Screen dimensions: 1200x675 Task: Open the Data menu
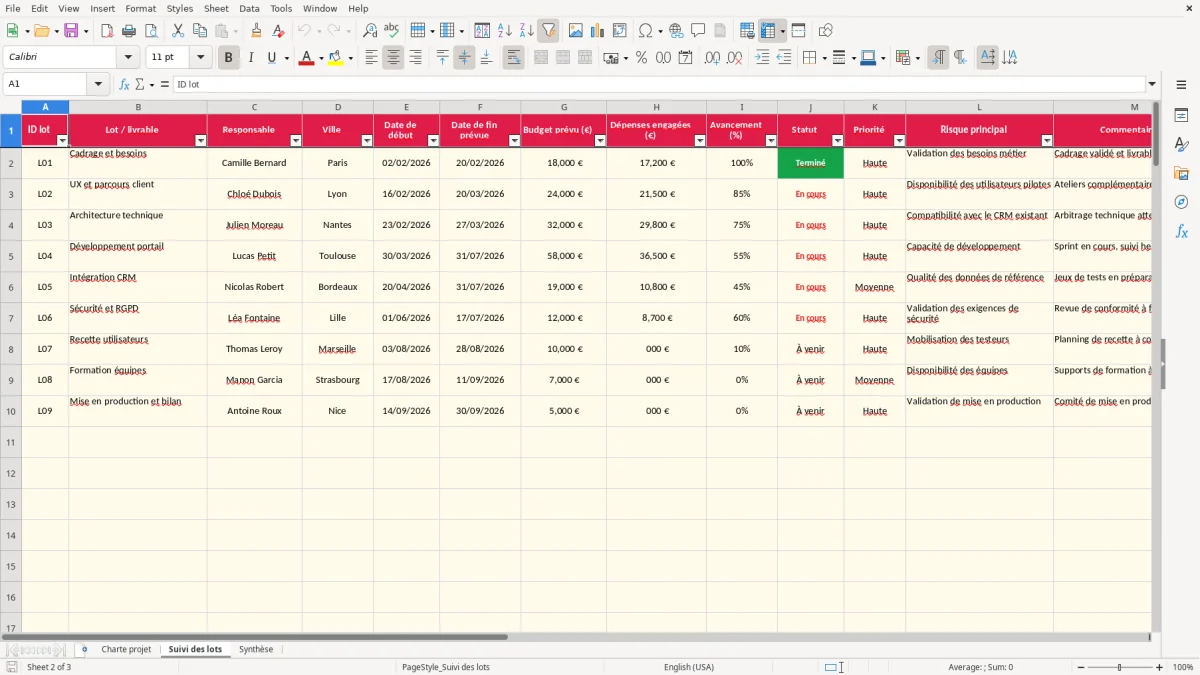(249, 8)
